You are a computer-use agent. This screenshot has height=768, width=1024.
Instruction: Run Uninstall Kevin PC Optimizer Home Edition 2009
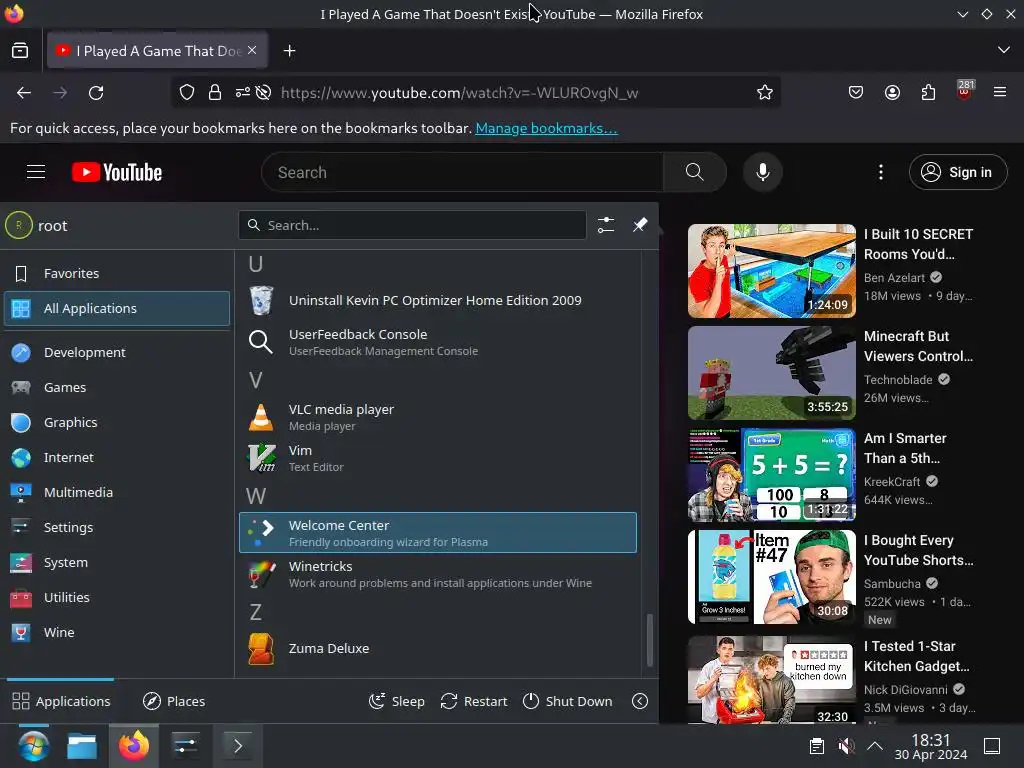tap(438, 300)
